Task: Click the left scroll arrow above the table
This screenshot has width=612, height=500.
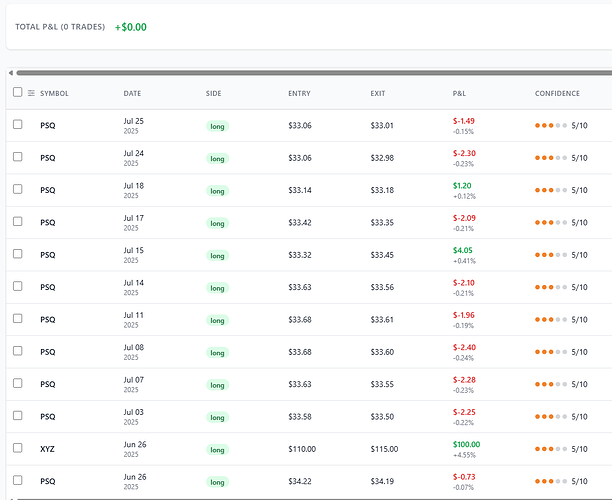Action: tap(11, 72)
